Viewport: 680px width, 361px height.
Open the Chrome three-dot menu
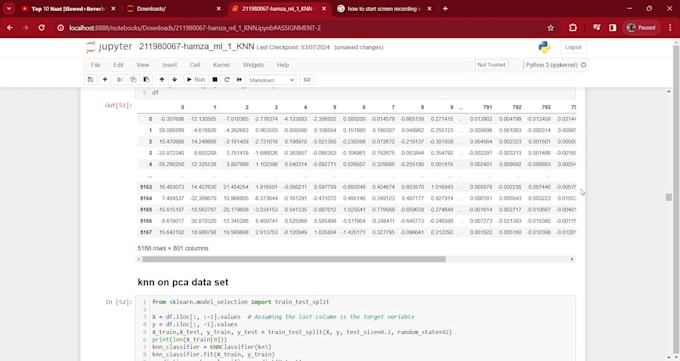coord(670,28)
